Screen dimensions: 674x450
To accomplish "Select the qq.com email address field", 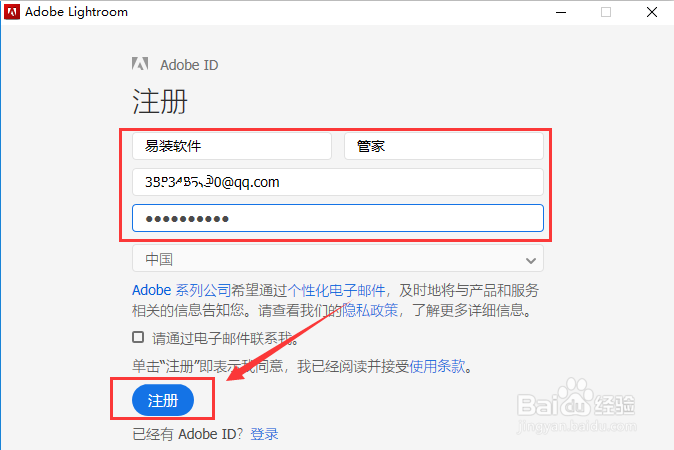I will tap(338, 182).
